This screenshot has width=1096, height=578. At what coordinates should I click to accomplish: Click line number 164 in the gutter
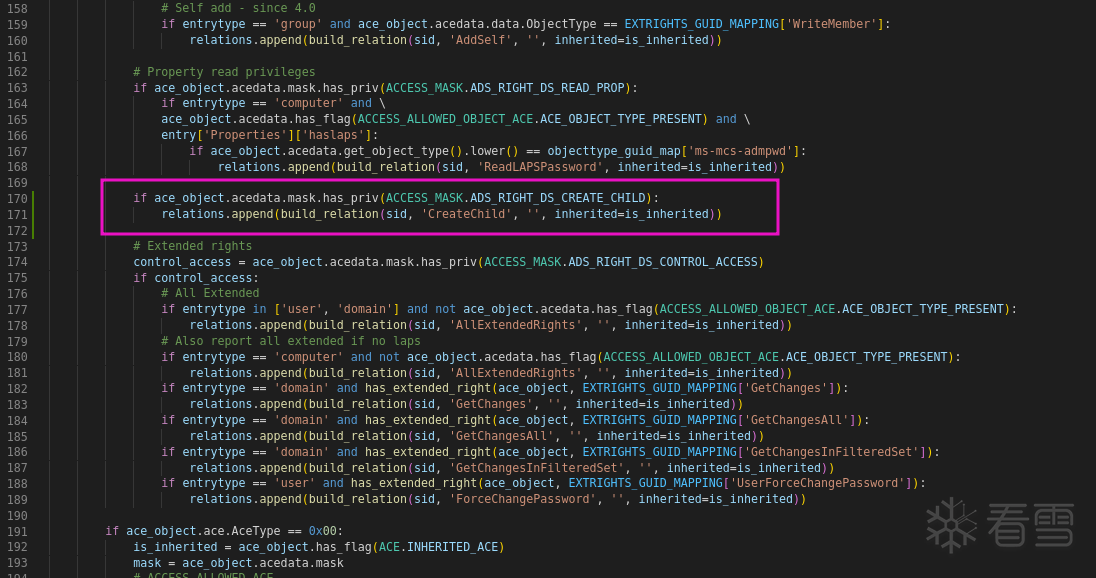[17, 103]
